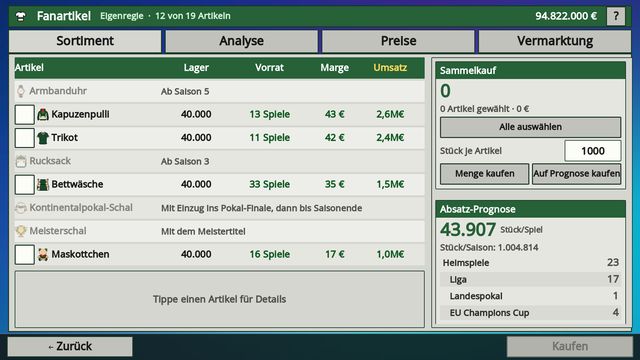Click the Maskottchen mascot icon
Screen dimensions: 640x360
point(43,254)
